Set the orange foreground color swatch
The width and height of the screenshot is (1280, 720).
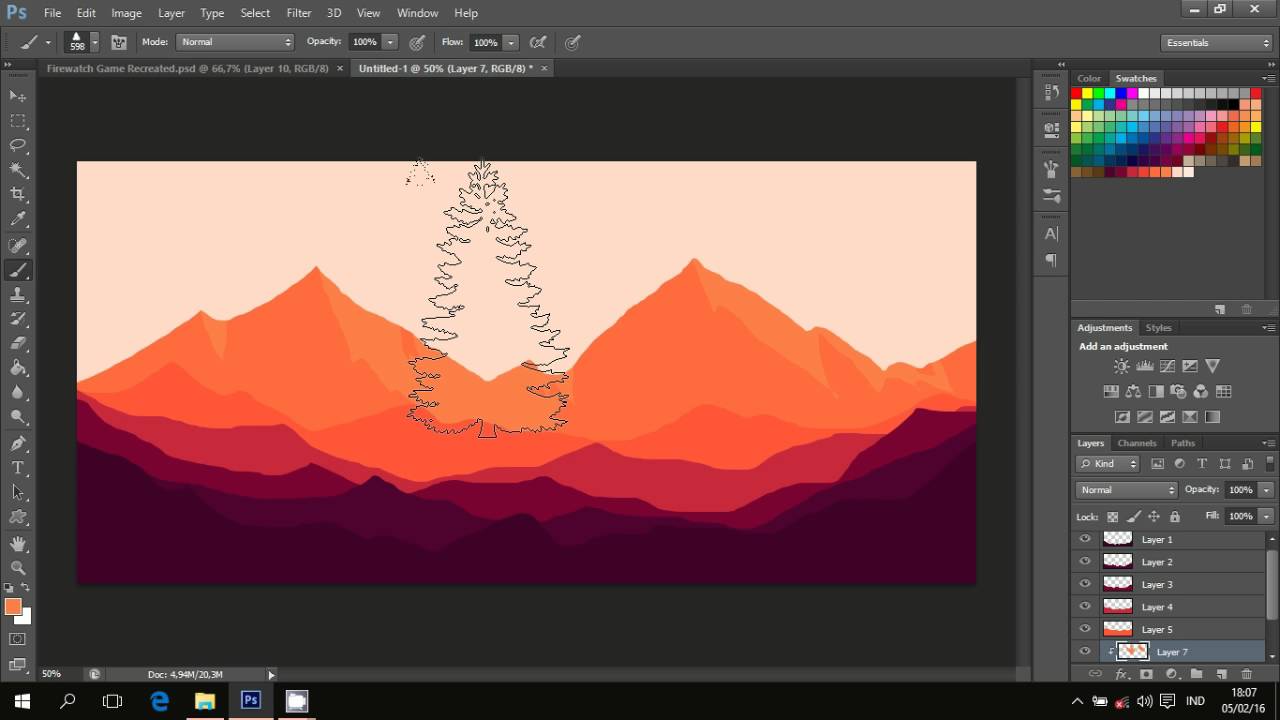click(13, 606)
